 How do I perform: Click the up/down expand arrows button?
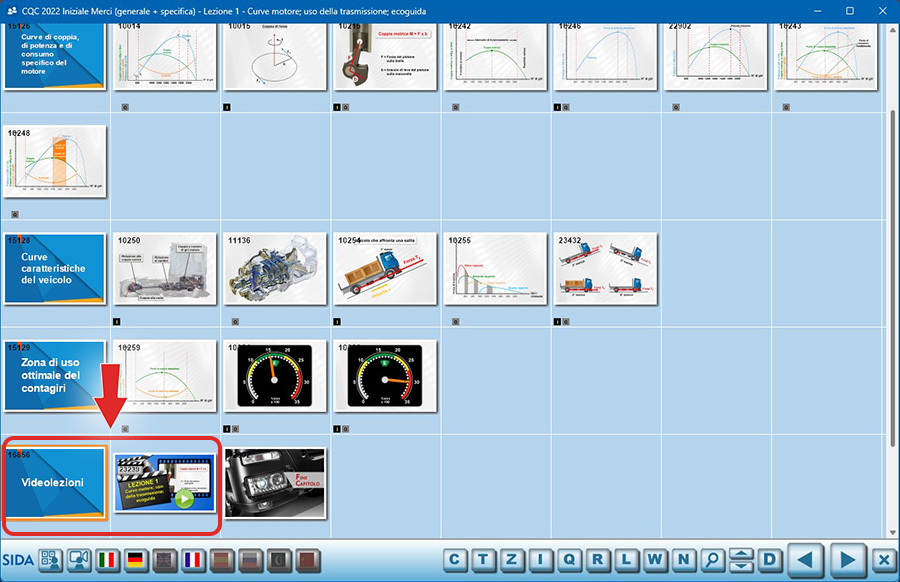(741, 559)
